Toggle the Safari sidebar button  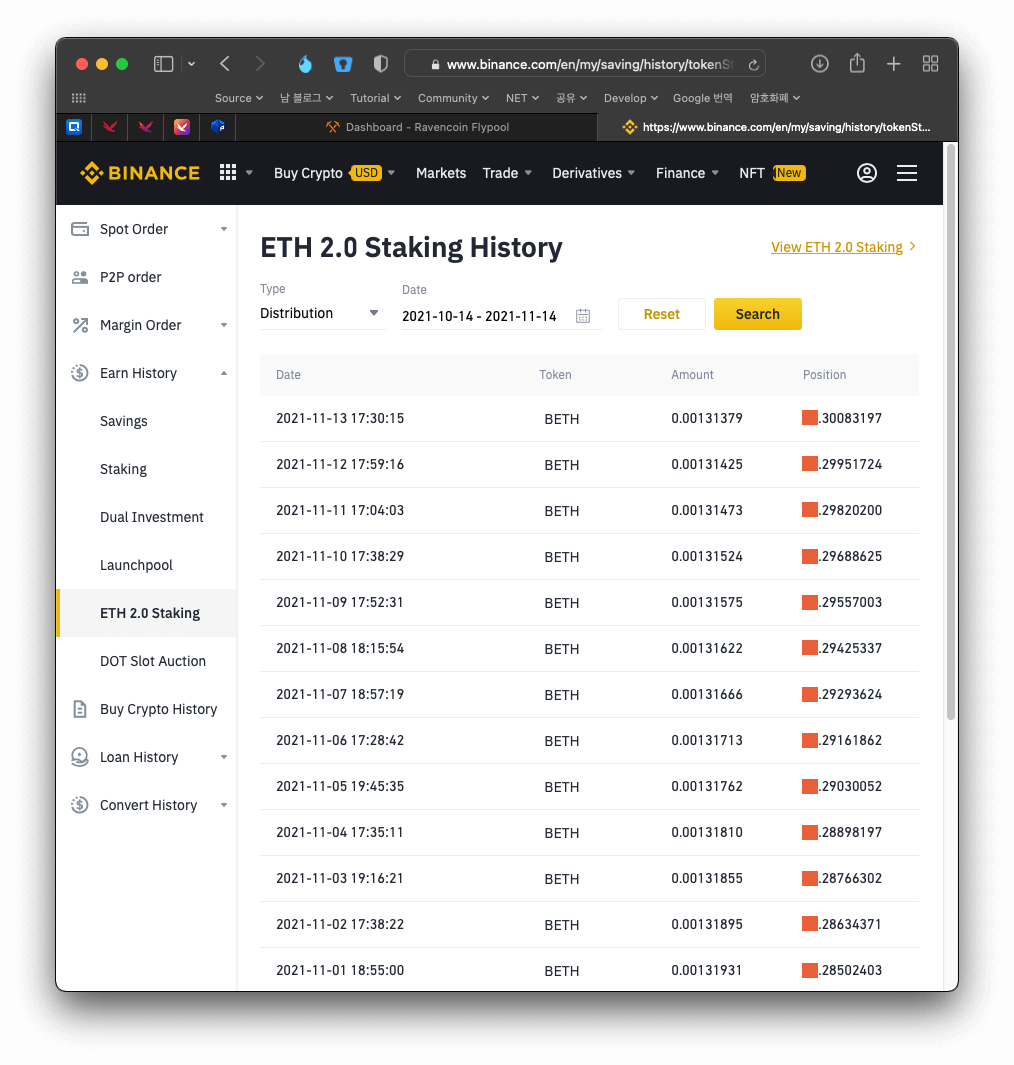[x=163, y=64]
